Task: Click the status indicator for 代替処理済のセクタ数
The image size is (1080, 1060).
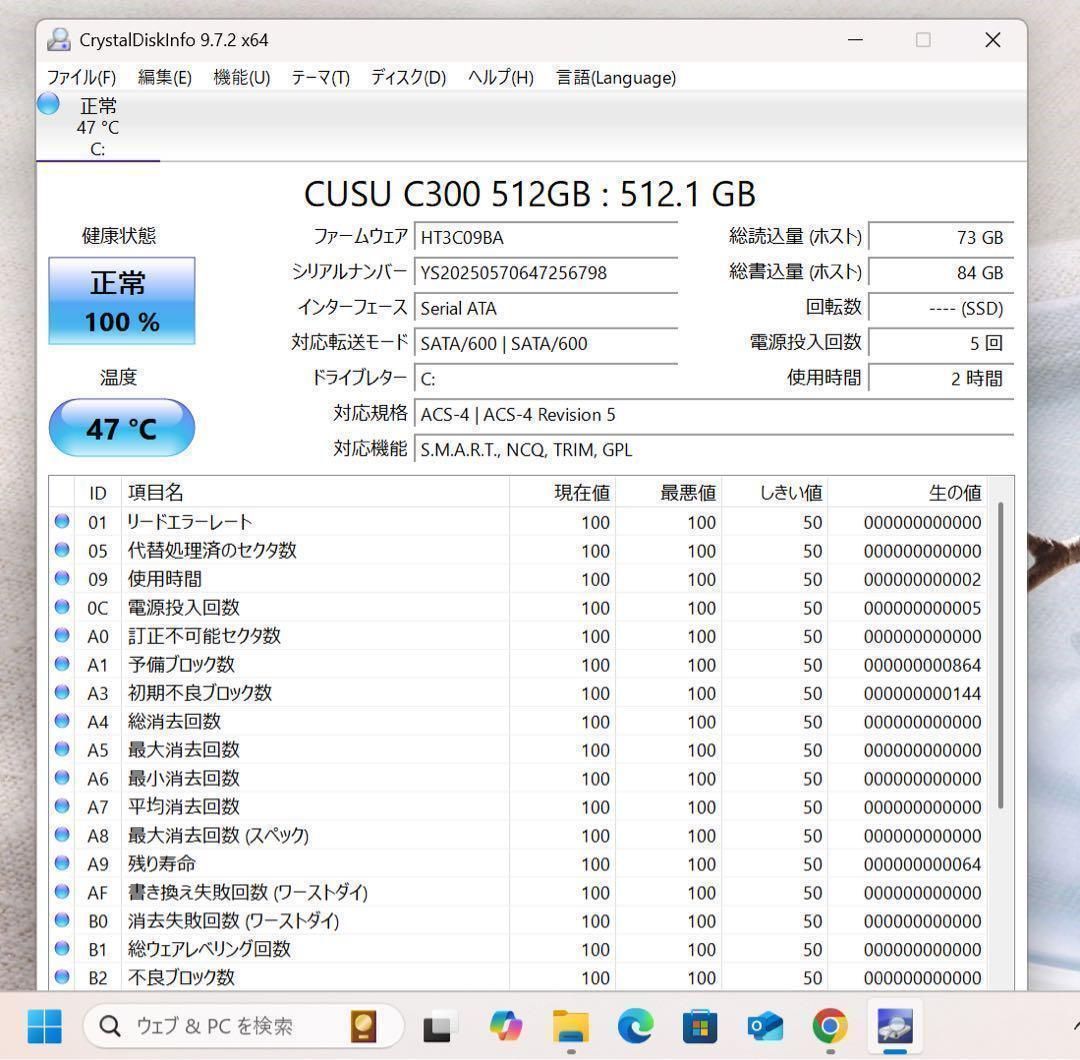Action: click(61, 550)
